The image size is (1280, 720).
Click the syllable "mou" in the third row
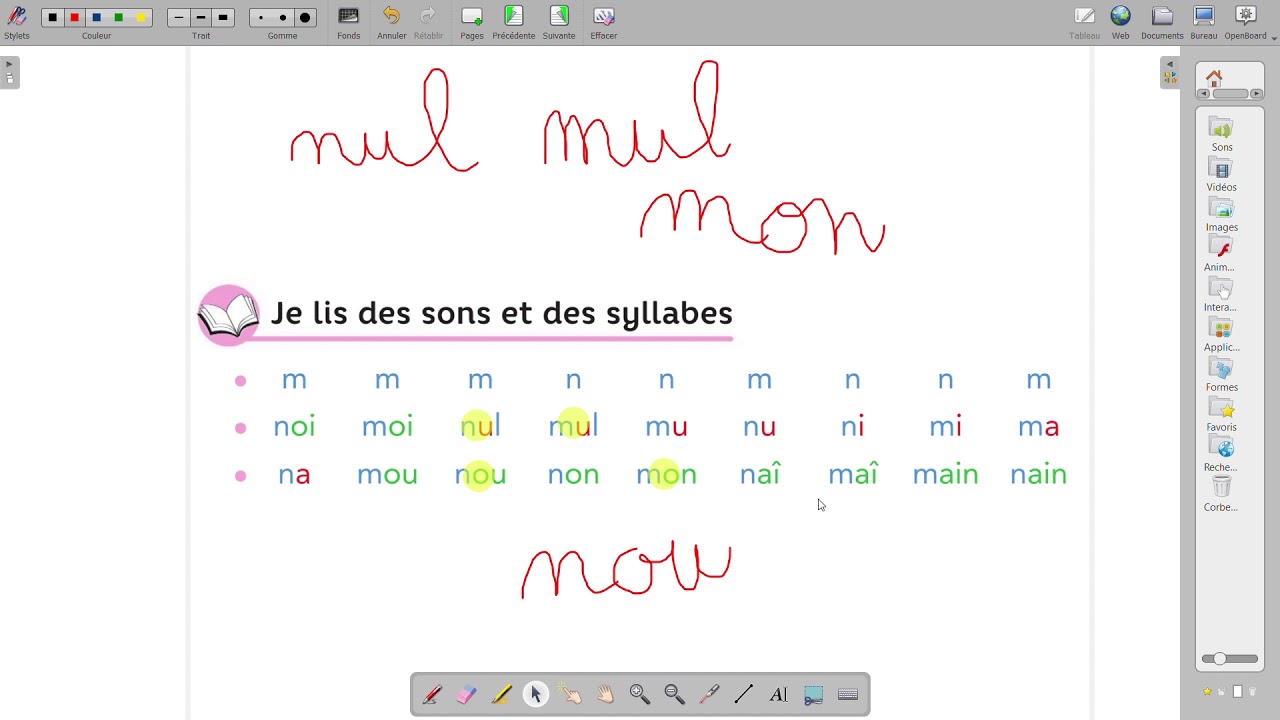click(x=387, y=475)
